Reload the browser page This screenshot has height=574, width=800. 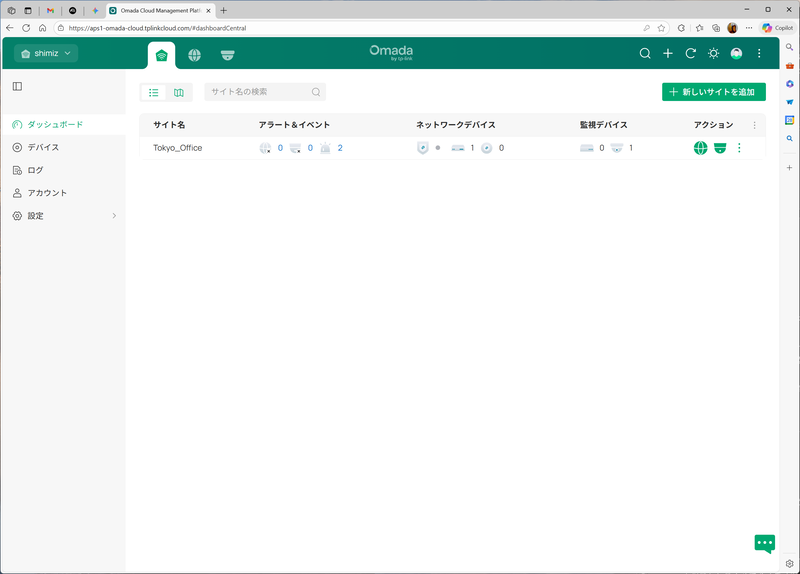point(26,28)
